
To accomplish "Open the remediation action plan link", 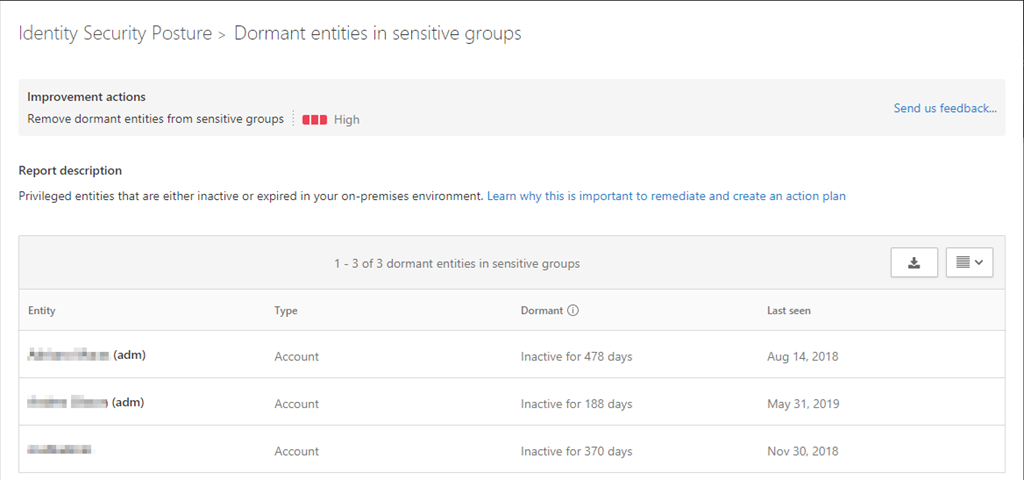I will (x=666, y=196).
